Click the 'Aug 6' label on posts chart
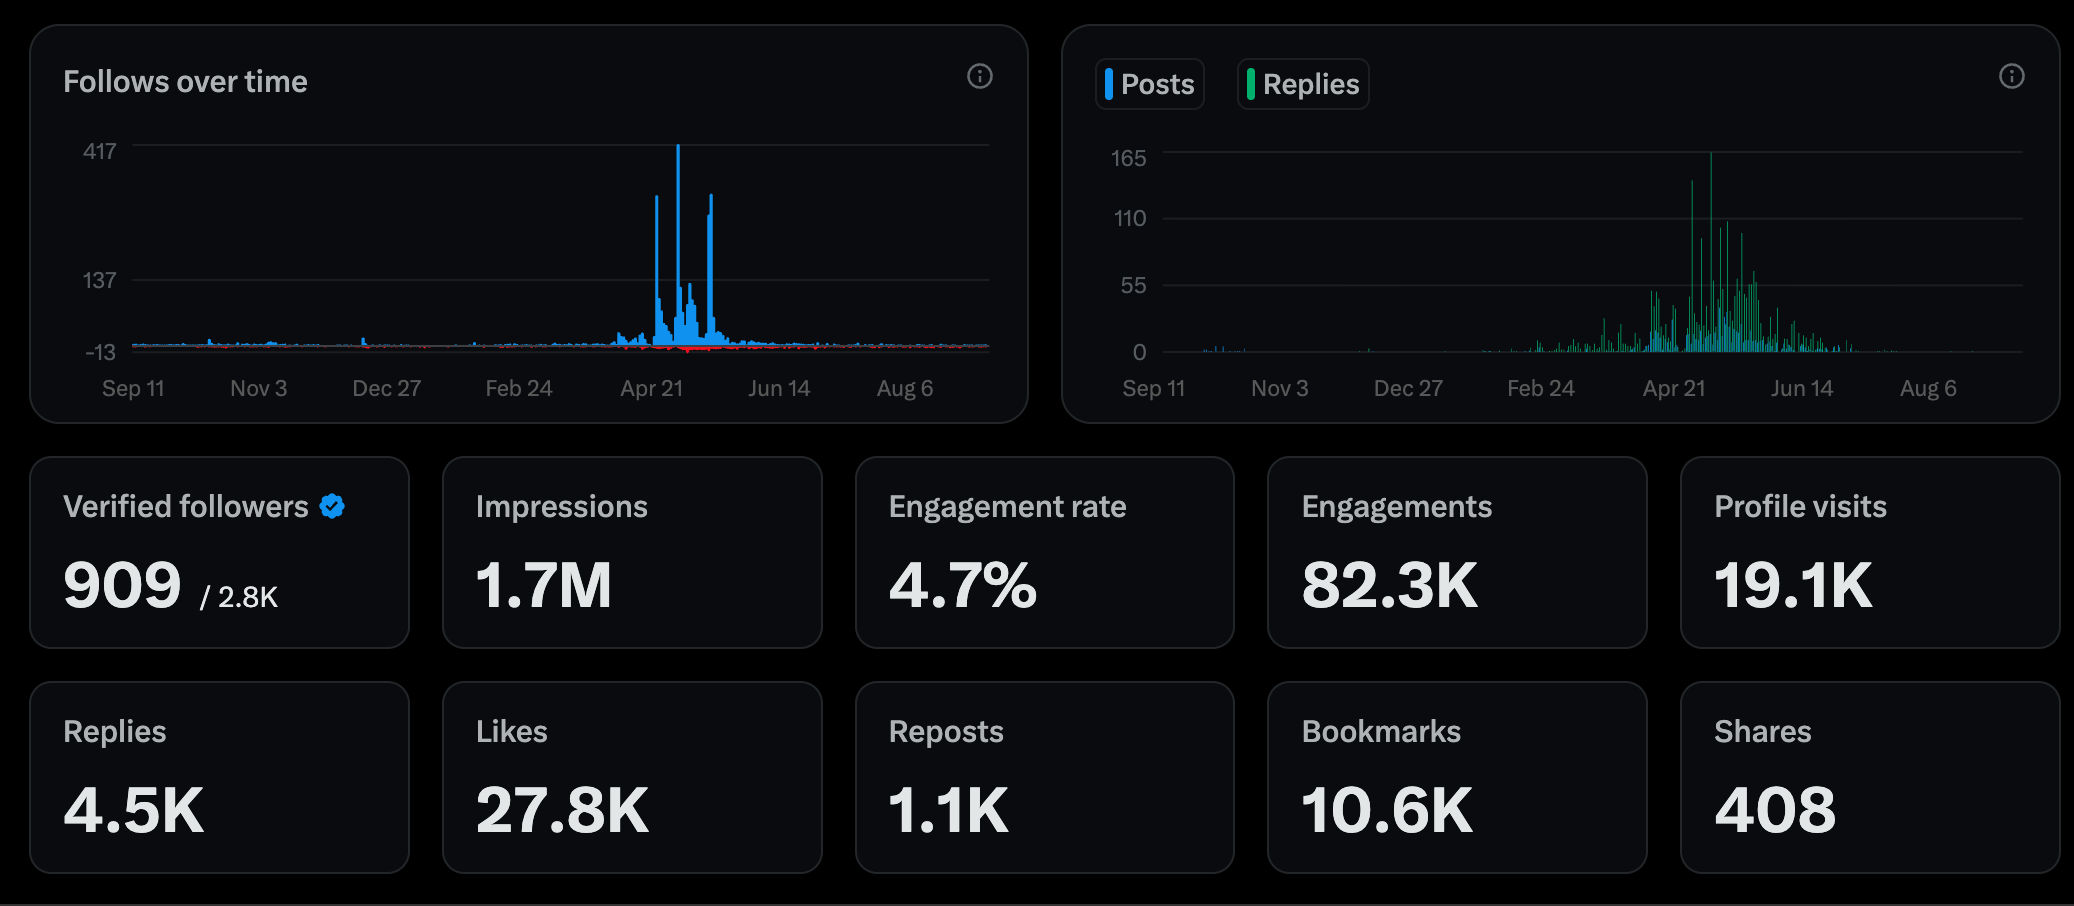 coord(1928,389)
